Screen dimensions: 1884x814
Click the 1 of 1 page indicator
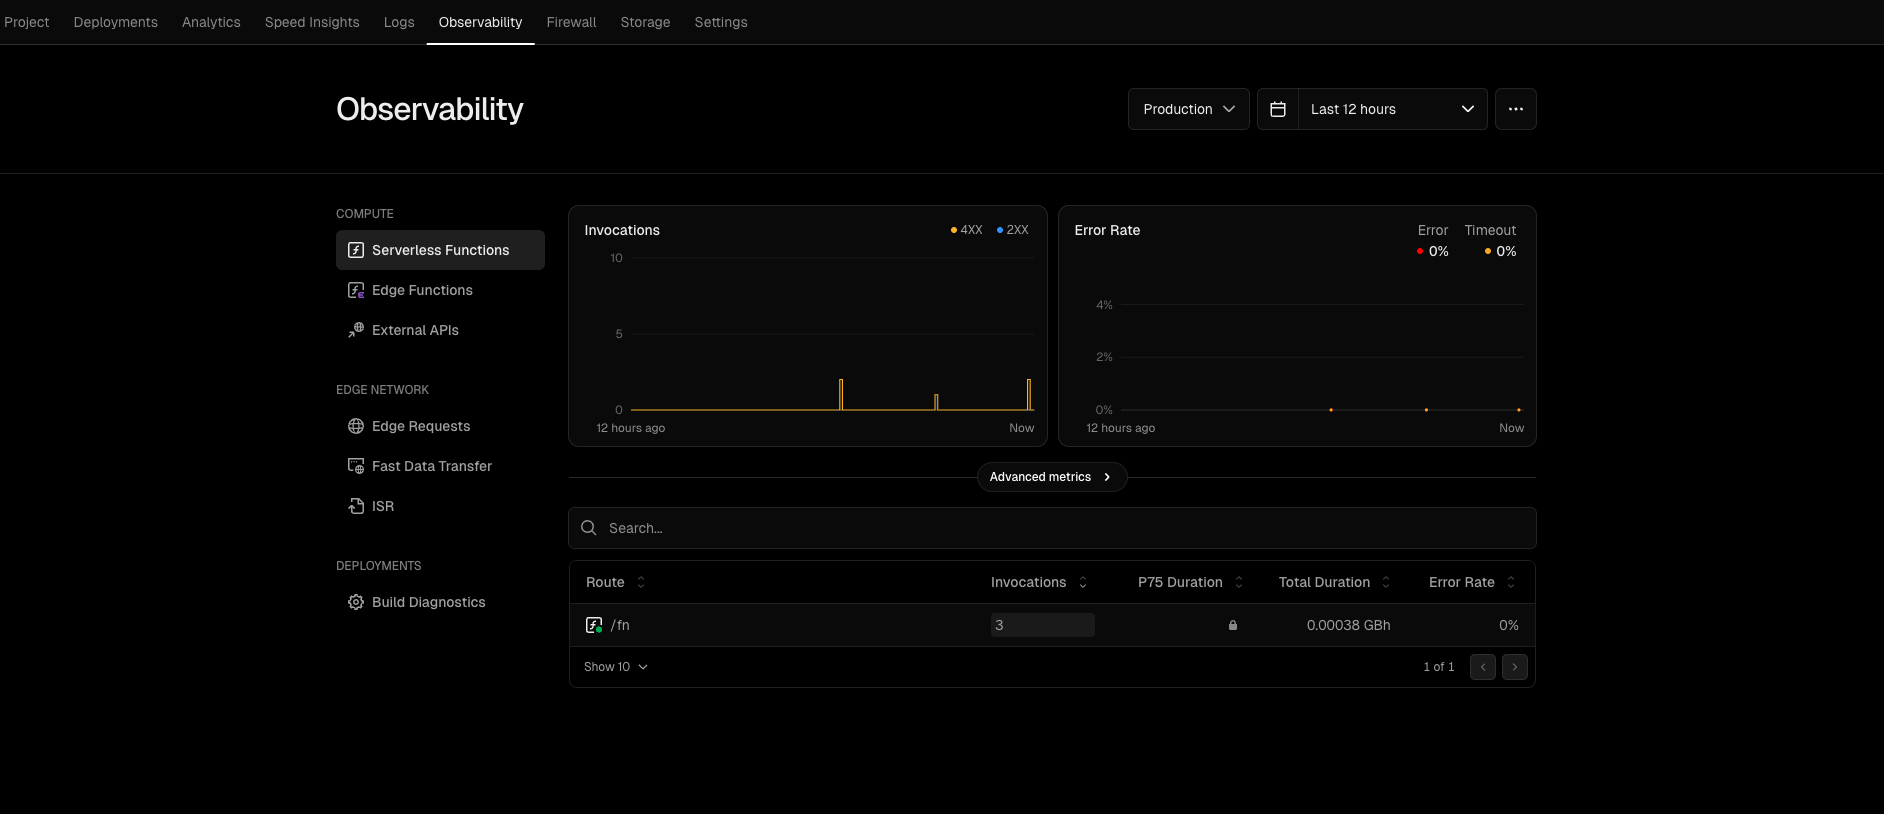coord(1439,667)
